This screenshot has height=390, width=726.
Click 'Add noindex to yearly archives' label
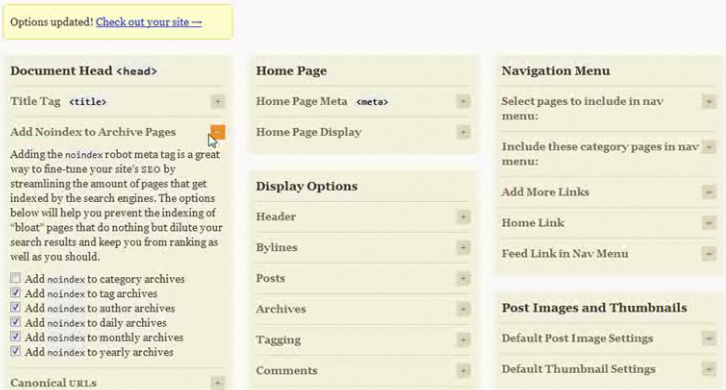[99, 352]
